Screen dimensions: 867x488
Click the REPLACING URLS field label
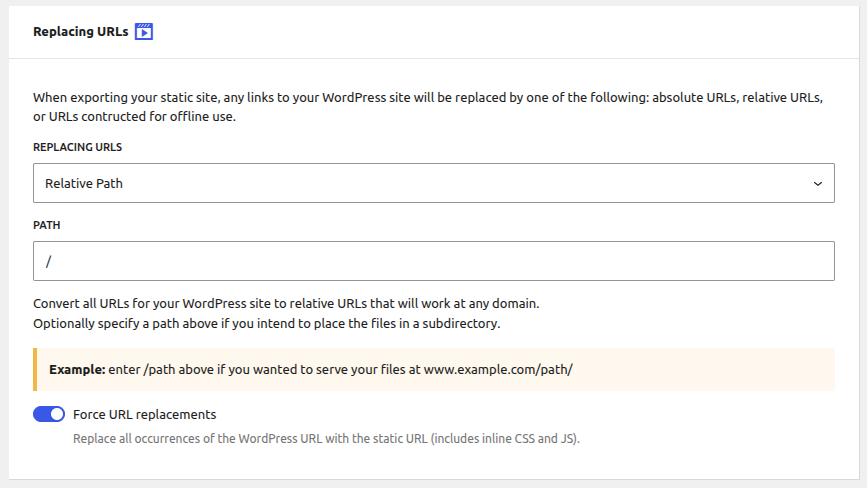coord(77,147)
